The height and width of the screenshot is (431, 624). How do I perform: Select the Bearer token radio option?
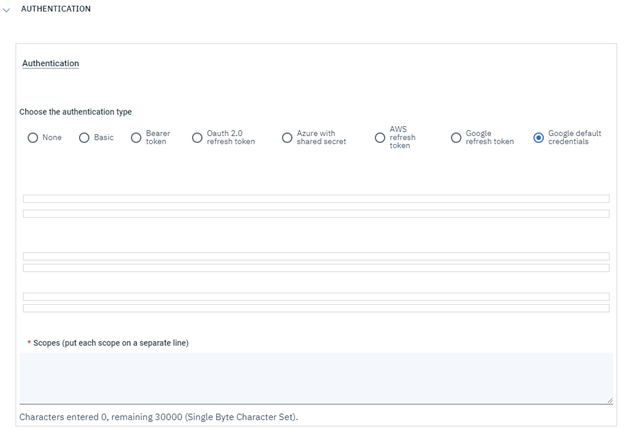tap(136, 138)
